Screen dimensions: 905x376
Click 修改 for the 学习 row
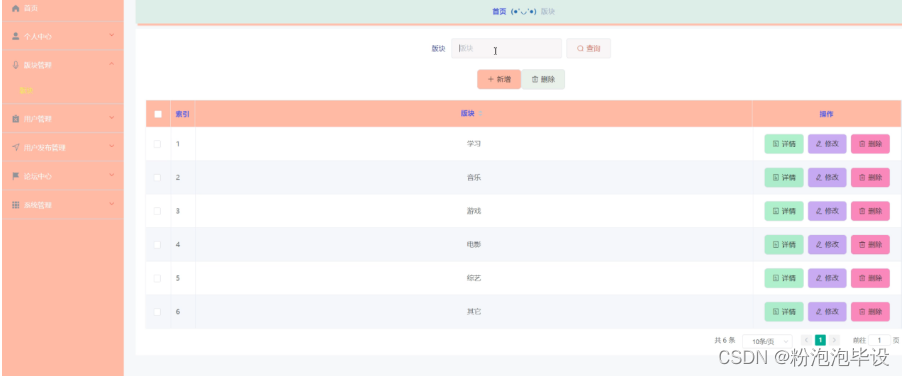coord(827,144)
